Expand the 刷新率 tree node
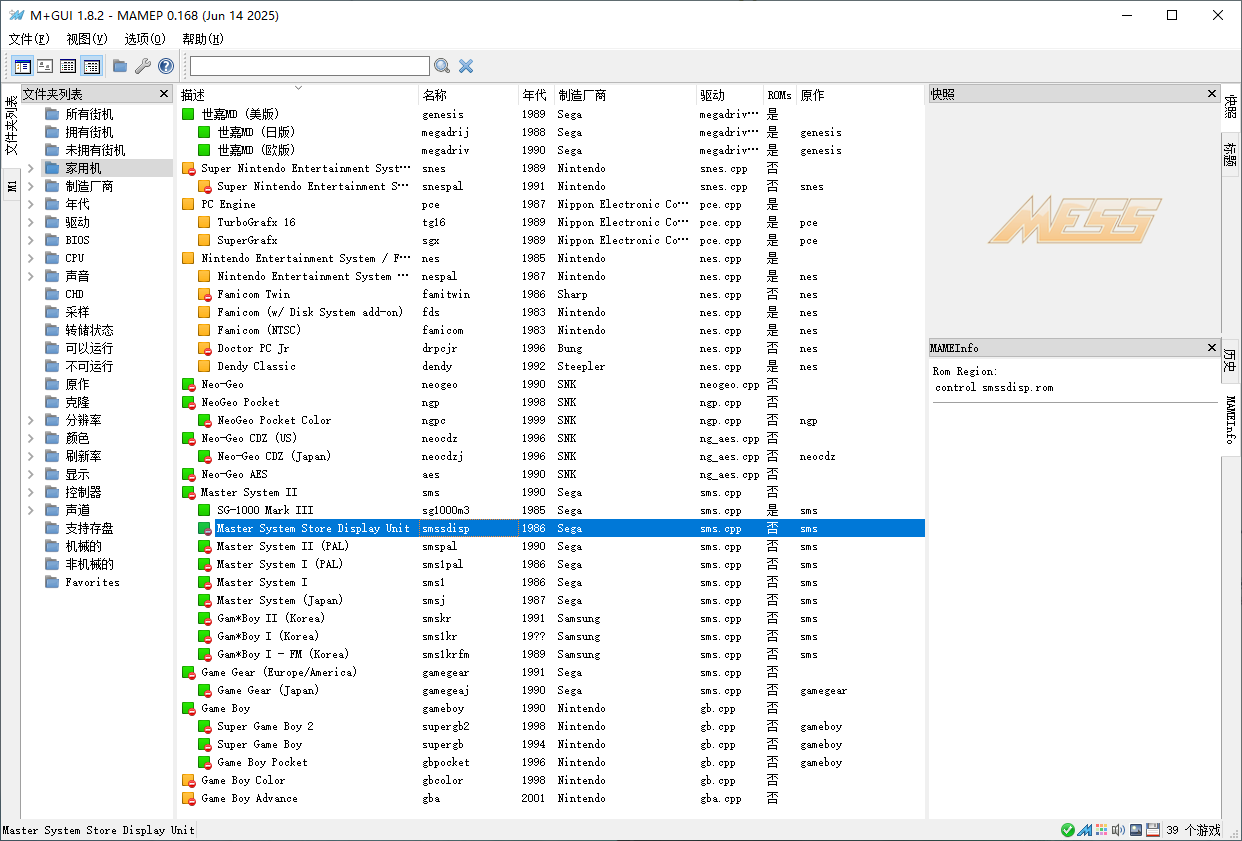1242x841 pixels. point(31,456)
